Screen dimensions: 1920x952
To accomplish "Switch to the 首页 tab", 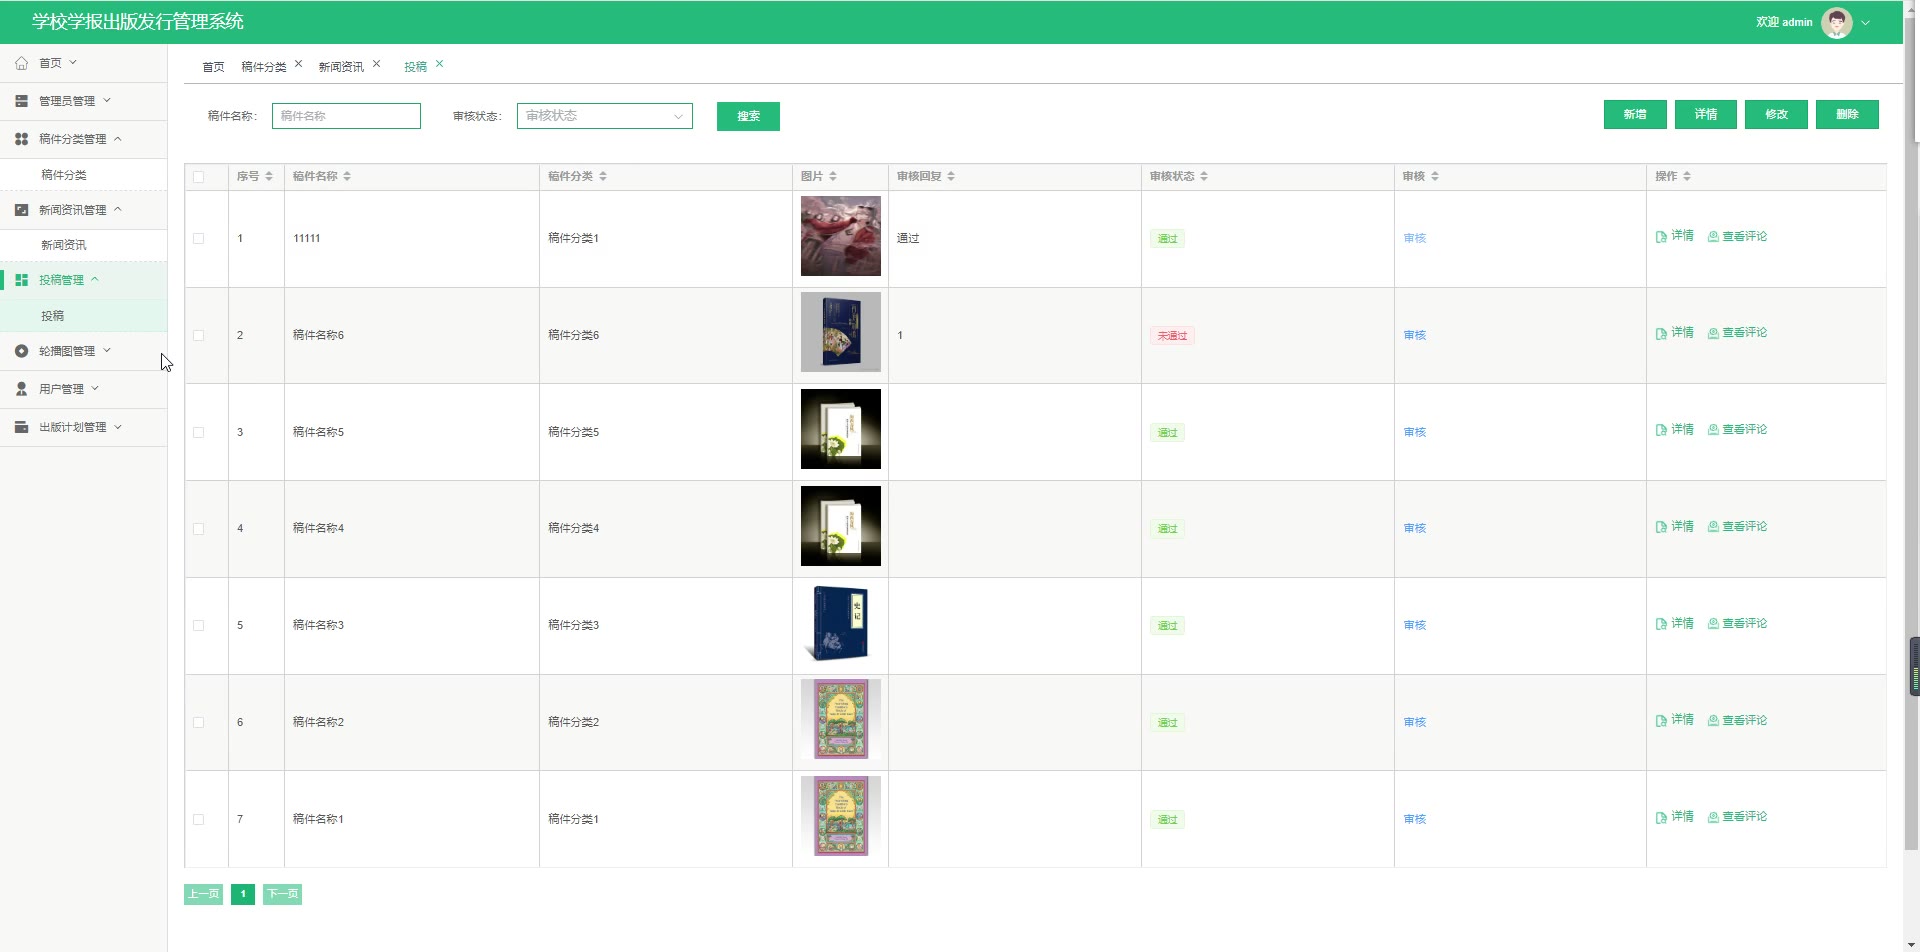I will click(213, 67).
